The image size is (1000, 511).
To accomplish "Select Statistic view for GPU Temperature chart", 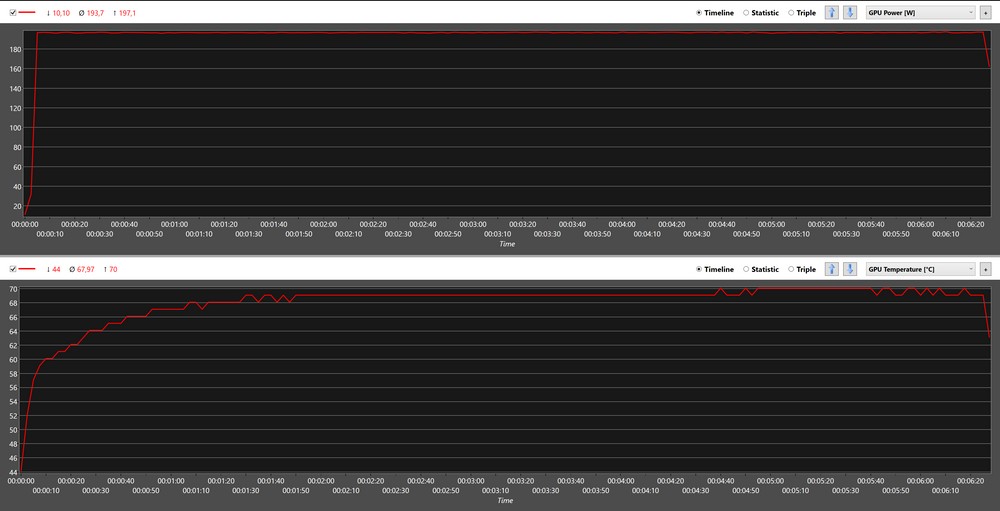I will click(x=746, y=269).
